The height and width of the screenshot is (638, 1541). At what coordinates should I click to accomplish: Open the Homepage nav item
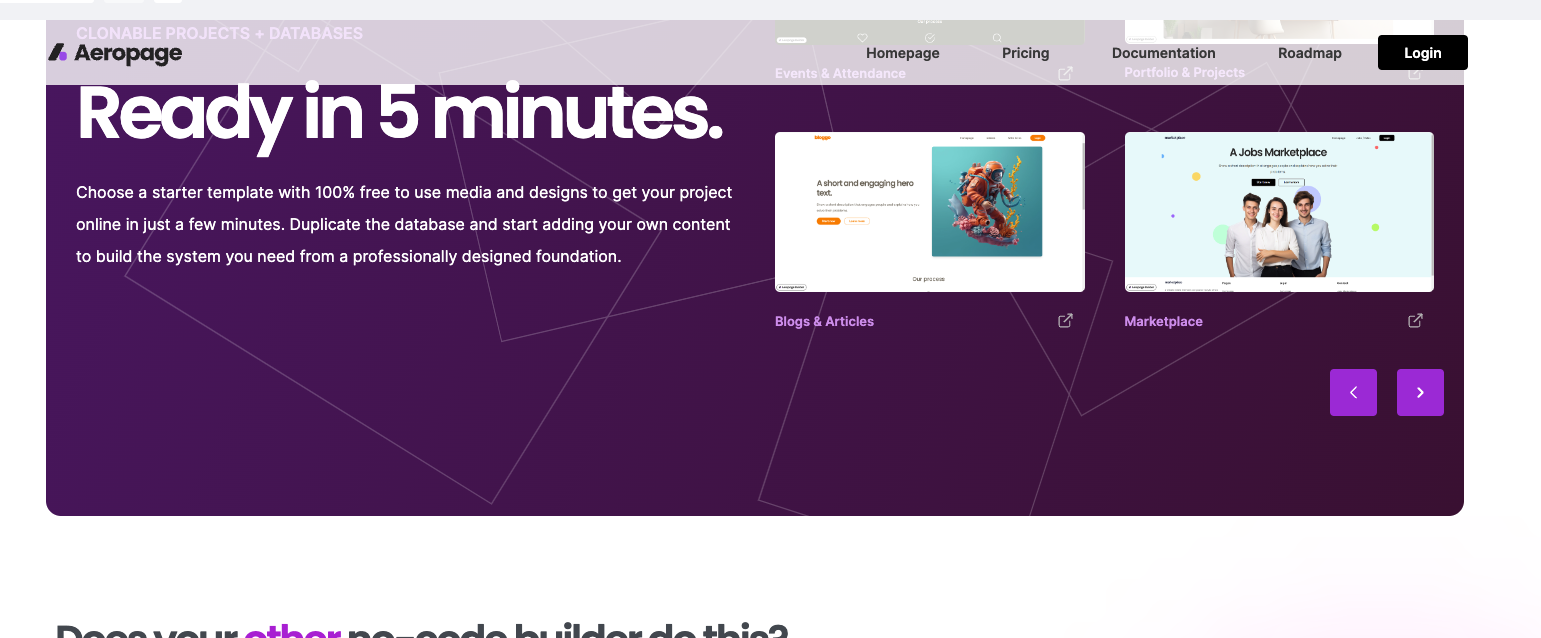(903, 53)
